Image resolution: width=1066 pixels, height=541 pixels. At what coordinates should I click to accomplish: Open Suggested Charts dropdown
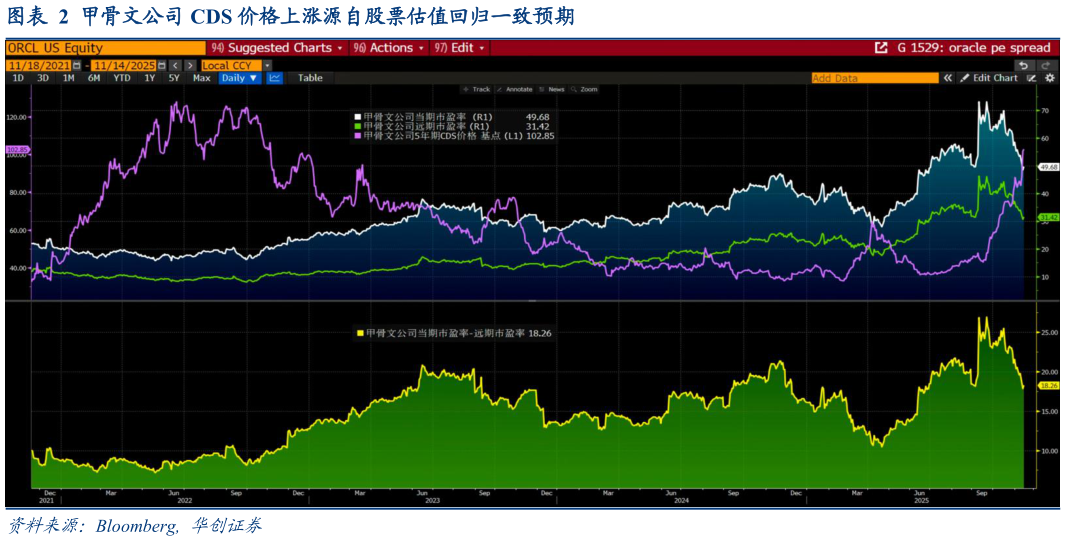tap(277, 48)
